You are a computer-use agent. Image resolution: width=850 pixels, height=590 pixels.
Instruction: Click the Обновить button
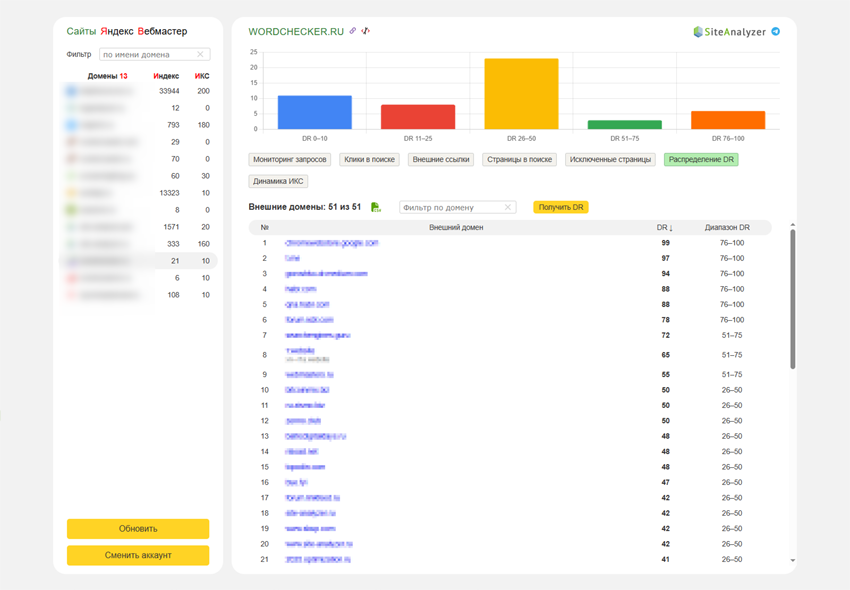click(138, 529)
